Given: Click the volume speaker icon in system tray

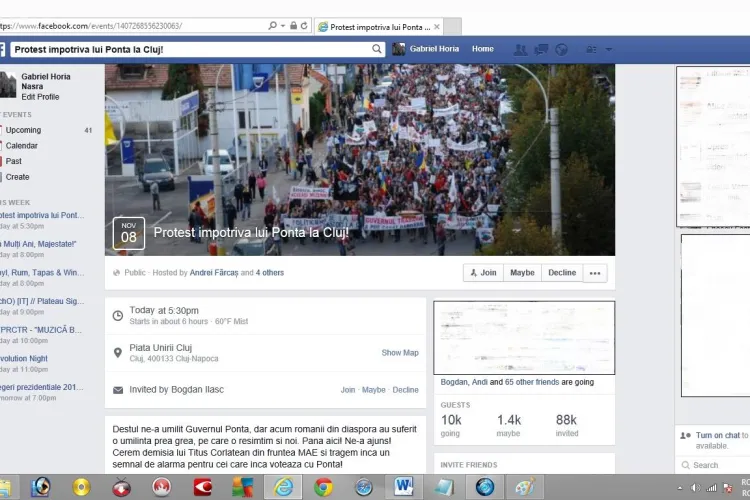Looking at the screenshot, I should tap(695, 488).
